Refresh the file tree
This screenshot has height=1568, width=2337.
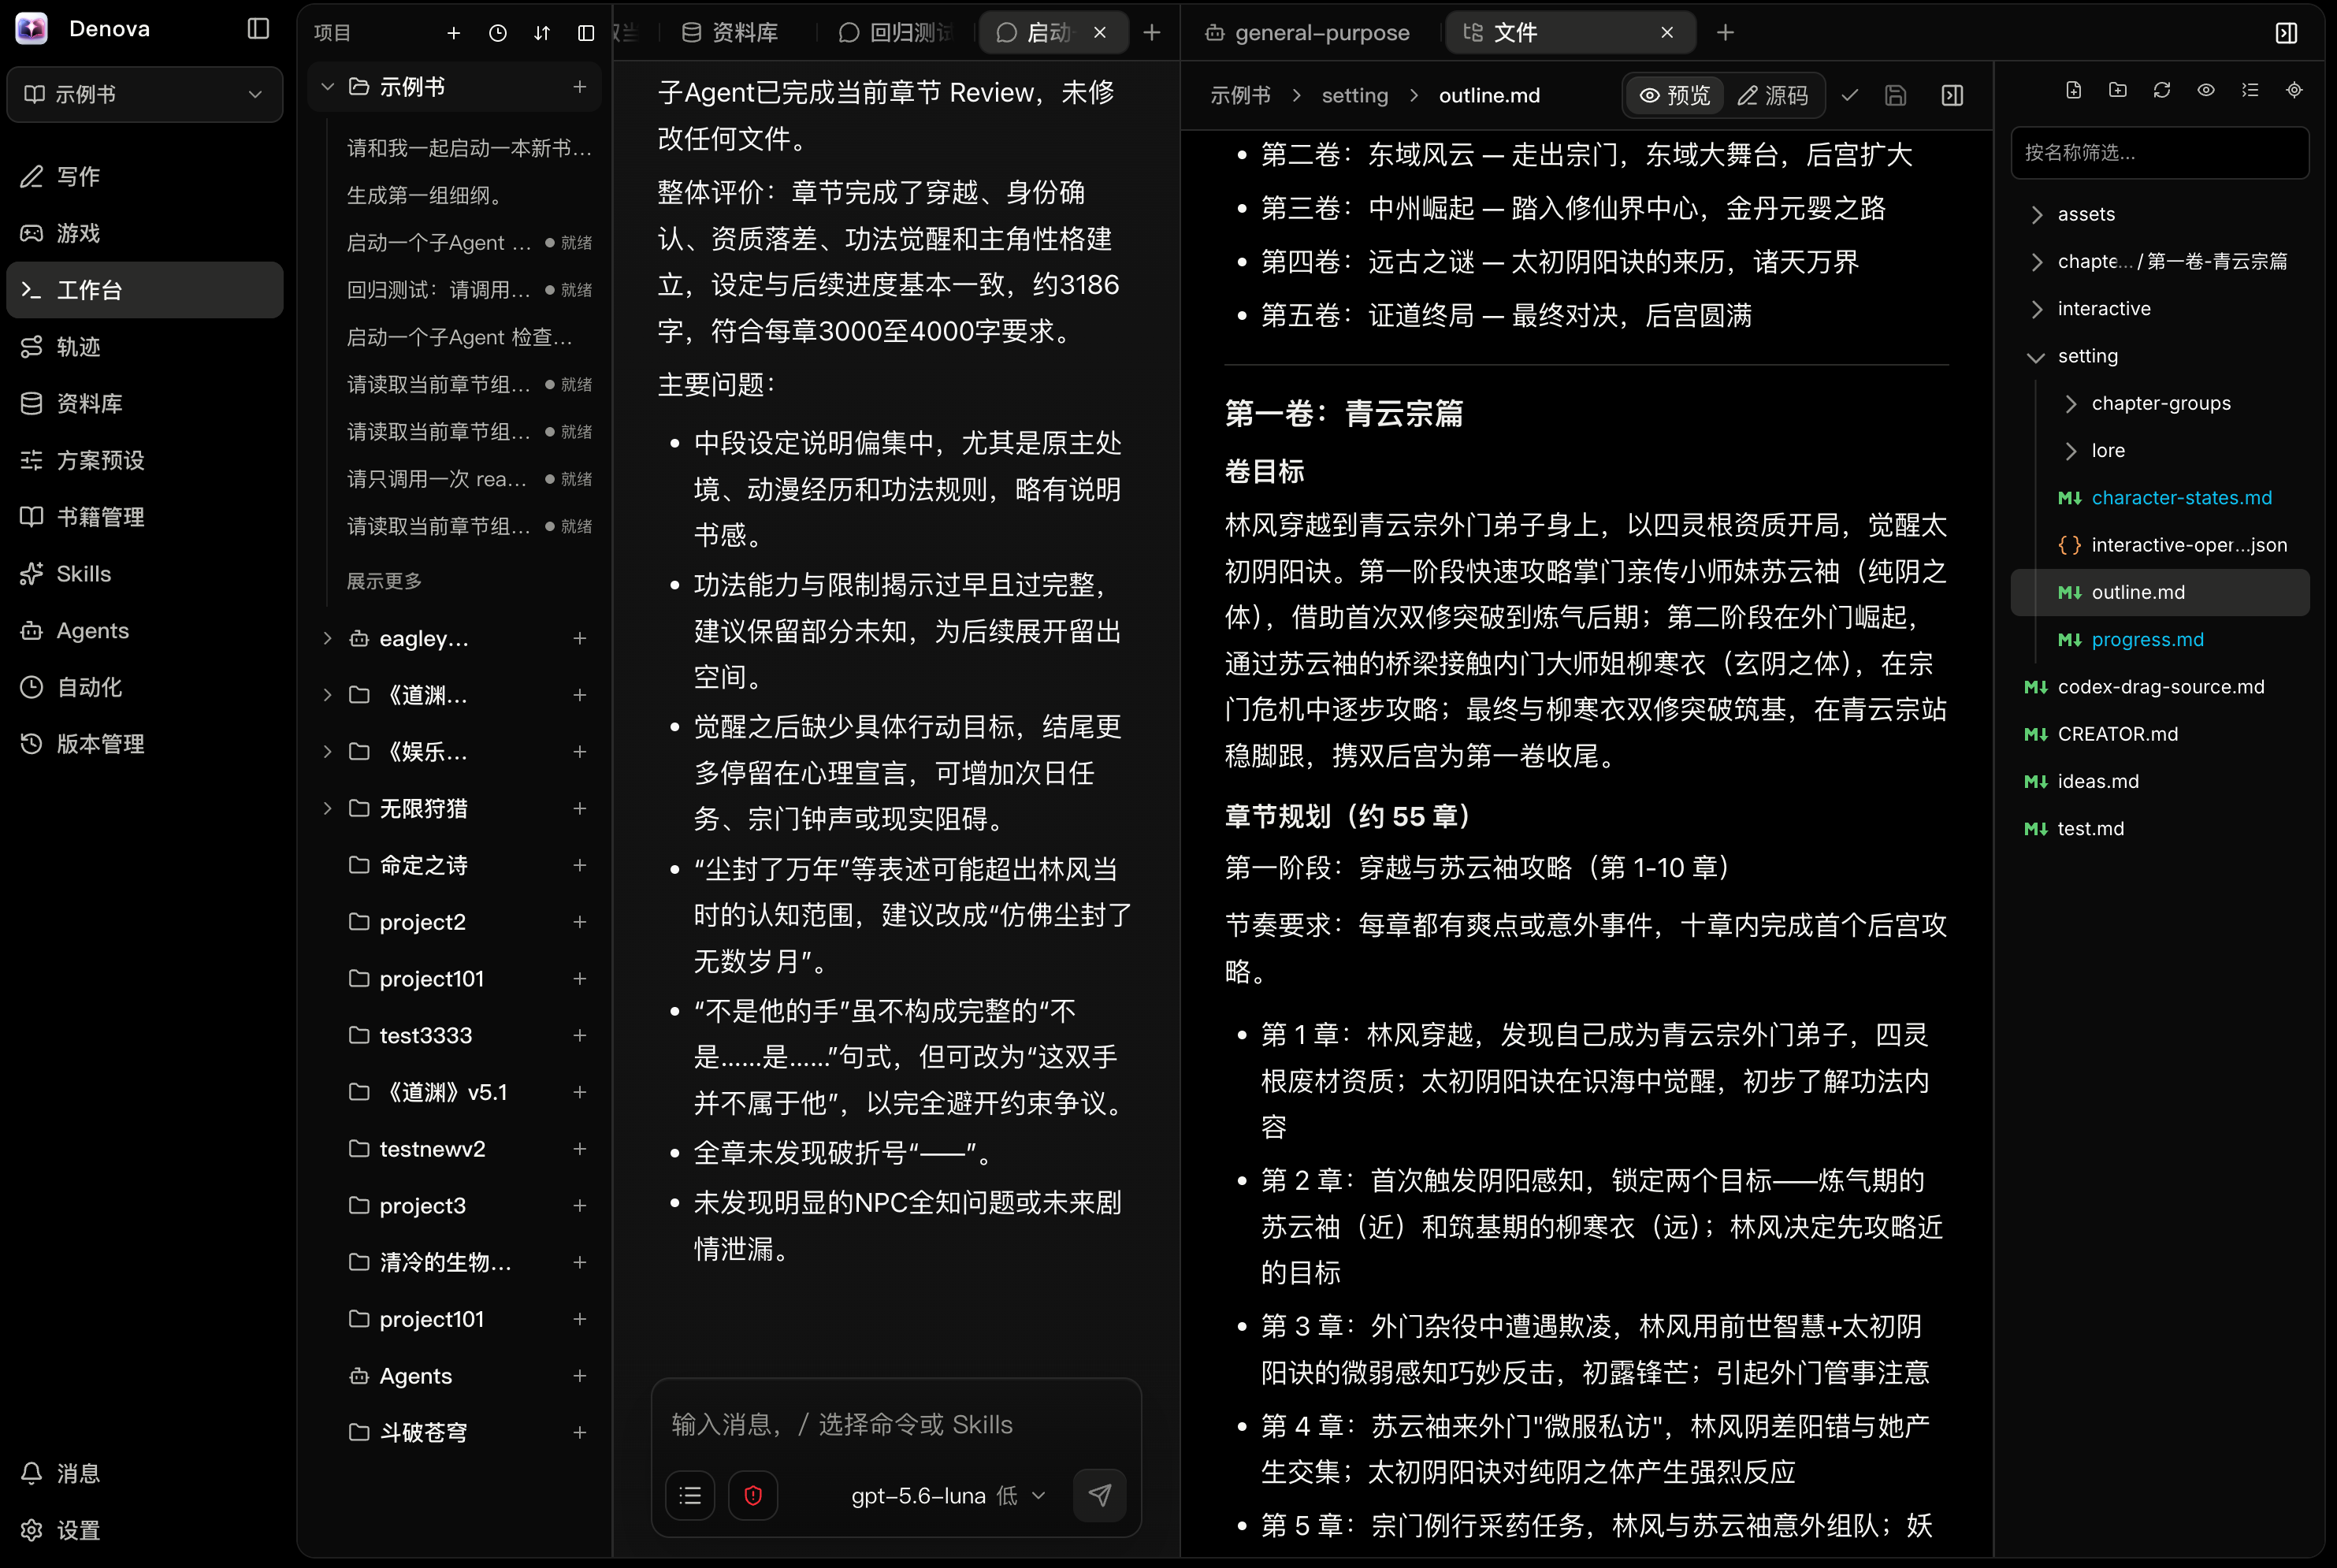coord(2162,90)
